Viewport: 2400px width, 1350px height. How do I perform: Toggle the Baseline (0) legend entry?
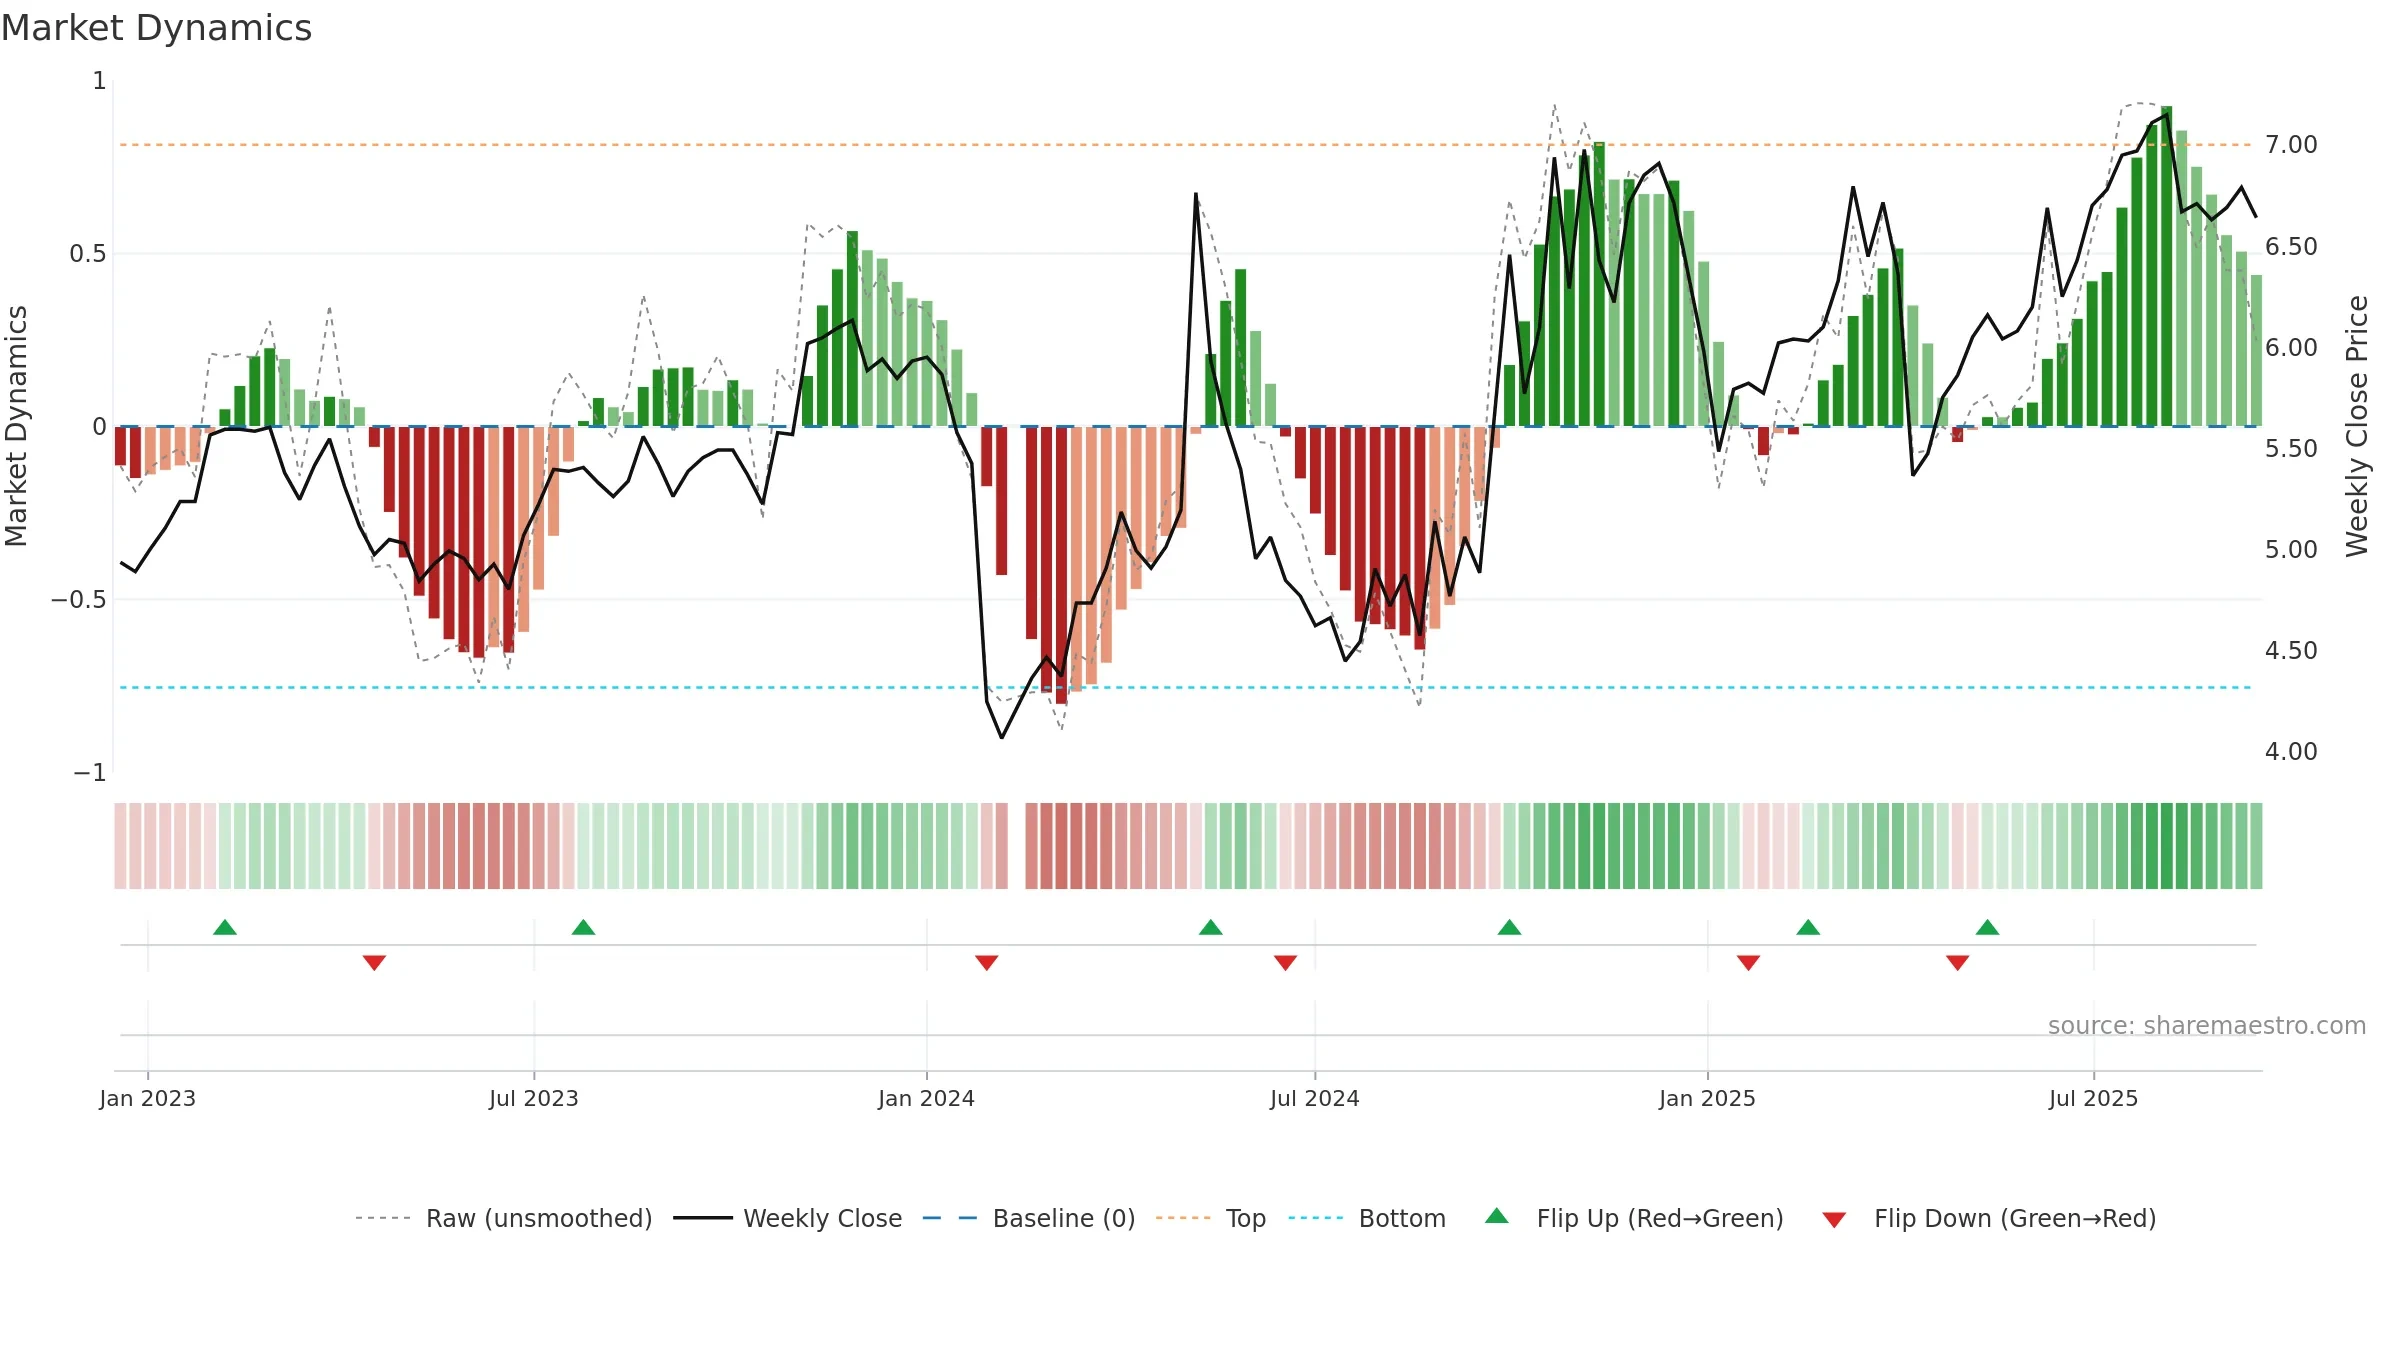pos(1064,1218)
